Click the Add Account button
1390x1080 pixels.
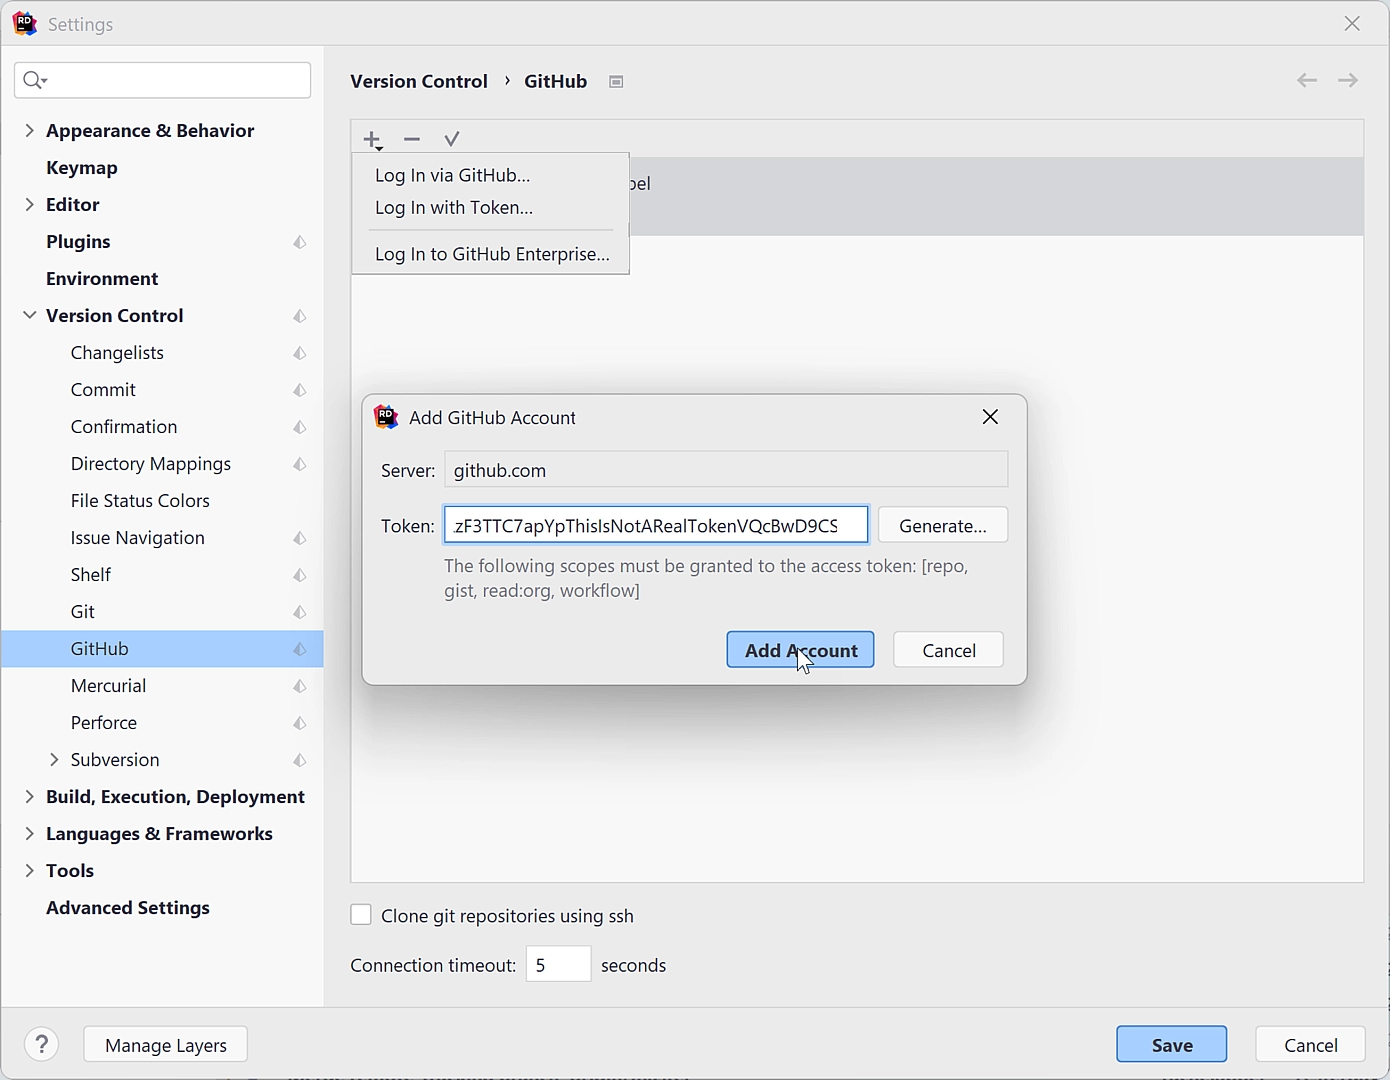click(800, 650)
